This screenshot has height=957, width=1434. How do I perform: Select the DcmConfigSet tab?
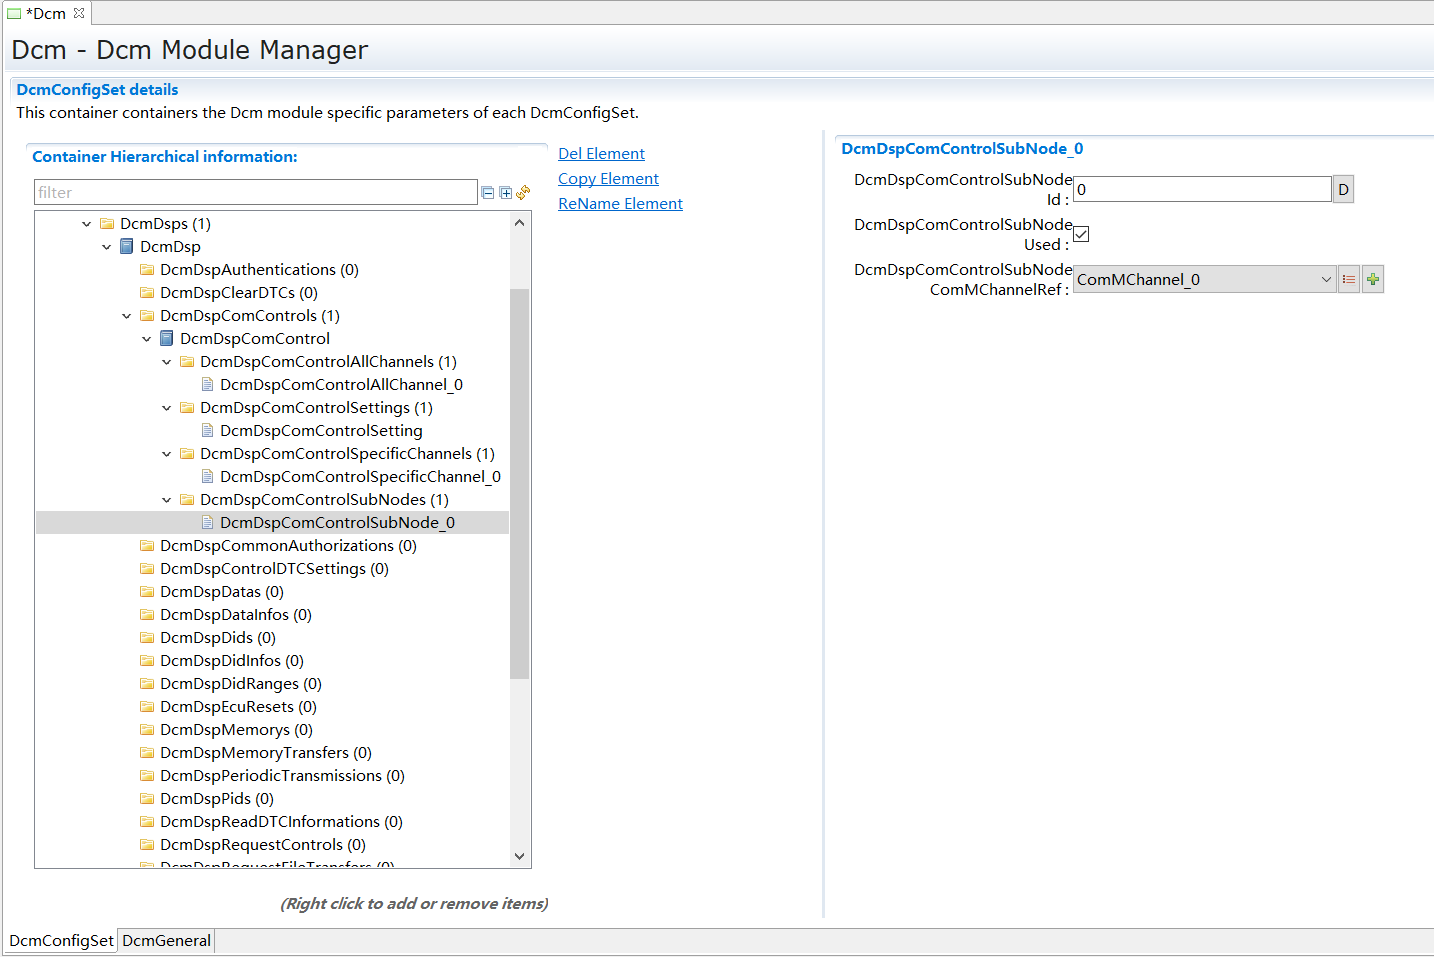(60, 940)
